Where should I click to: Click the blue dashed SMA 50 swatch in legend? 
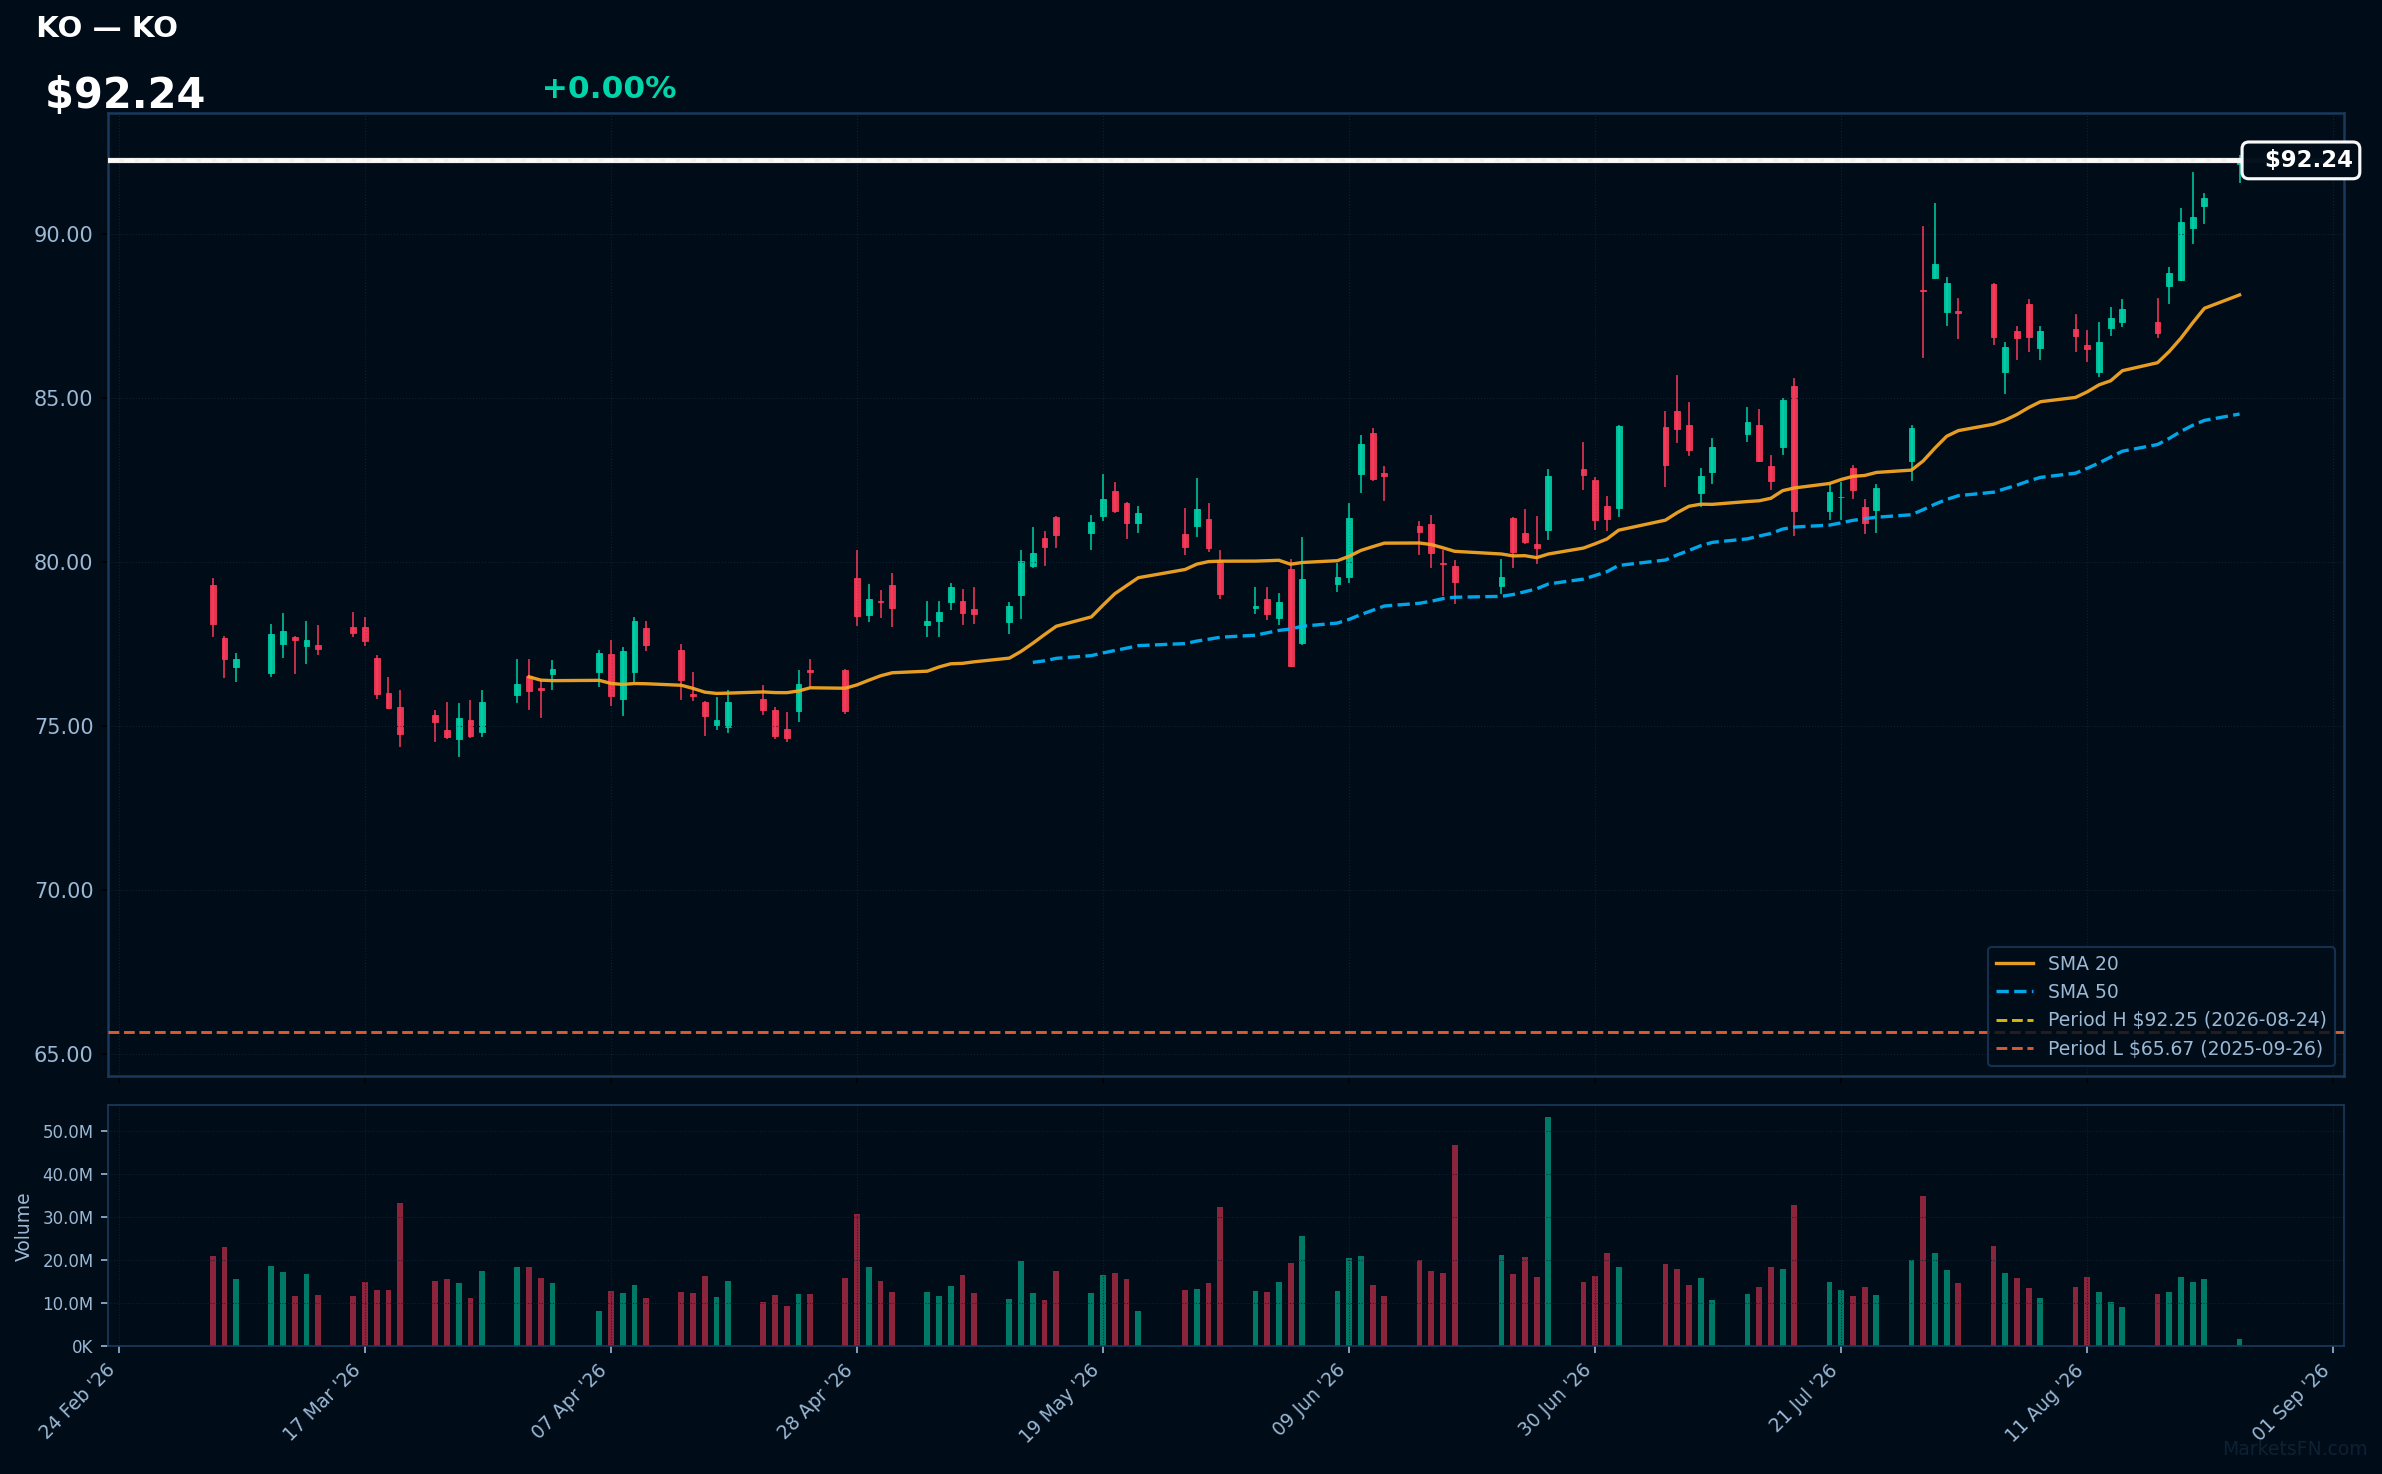click(x=2015, y=992)
